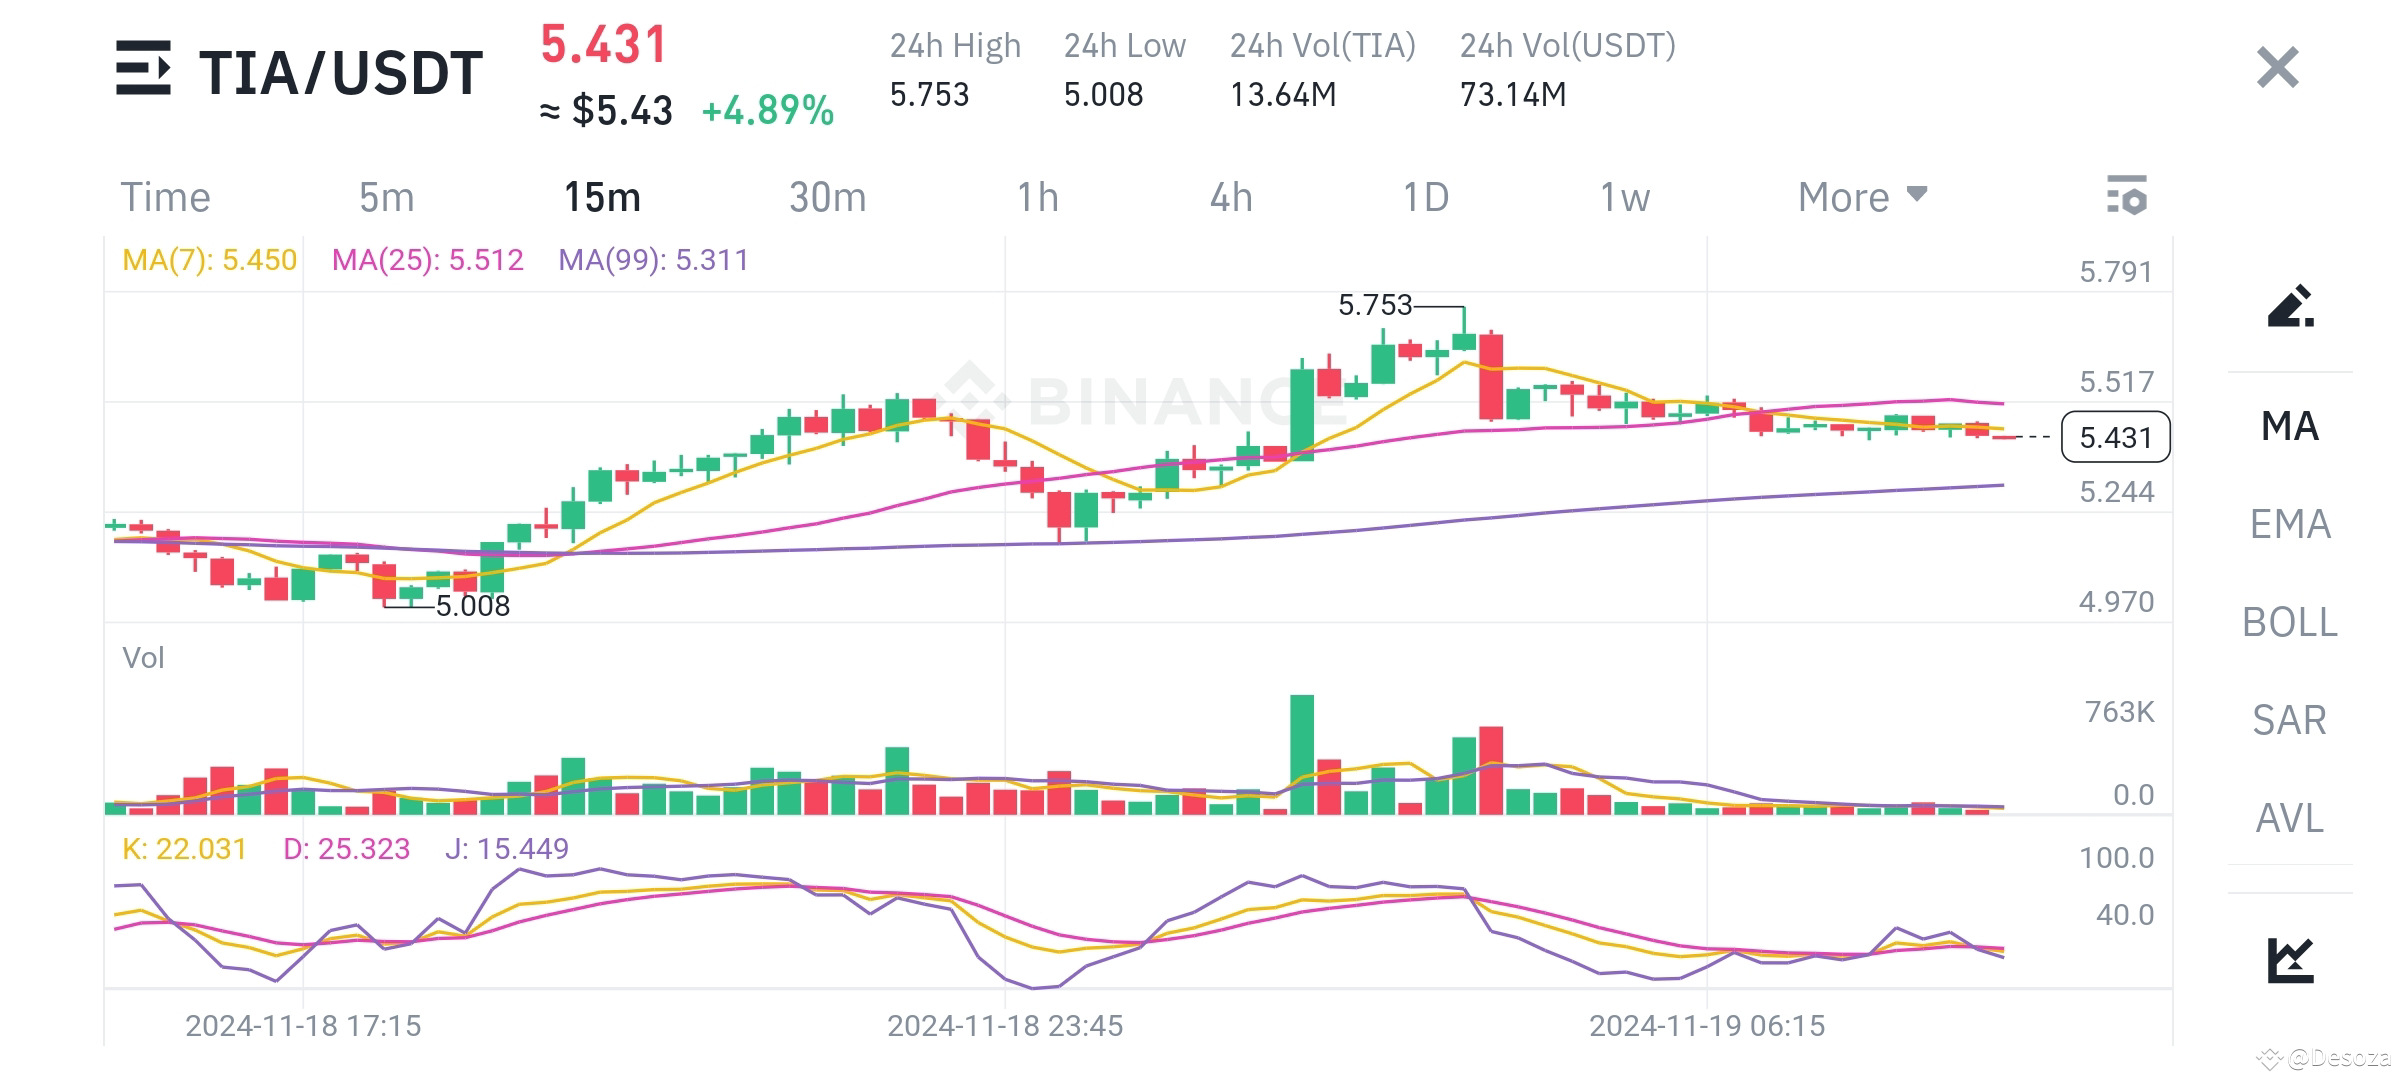Click the 24h High value 5.753
Screen dimensions: 2400x1080
tap(927, 95)
